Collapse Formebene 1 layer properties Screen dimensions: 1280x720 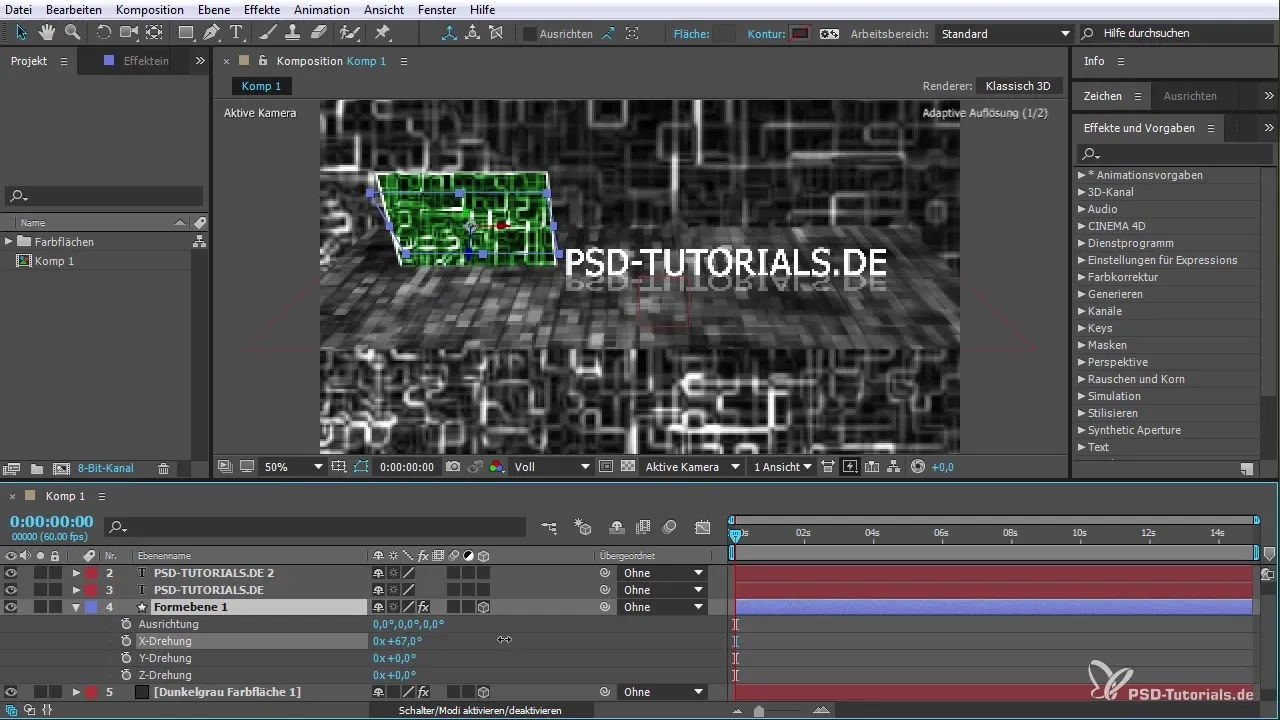click(76, 607)
